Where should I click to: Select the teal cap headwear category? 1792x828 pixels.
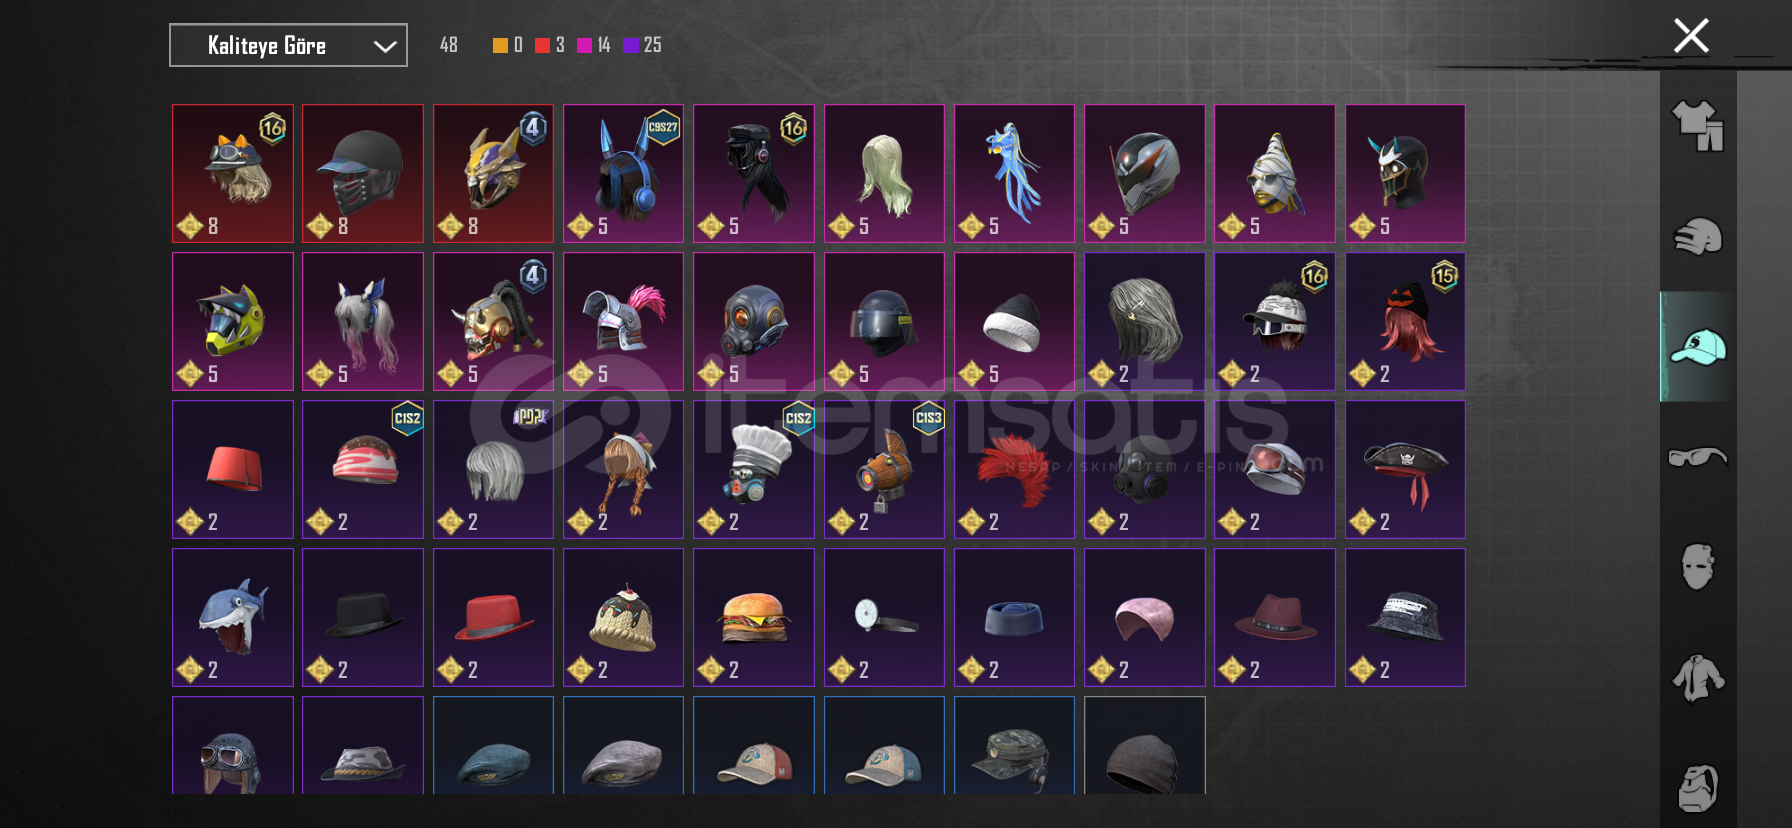1698,347
